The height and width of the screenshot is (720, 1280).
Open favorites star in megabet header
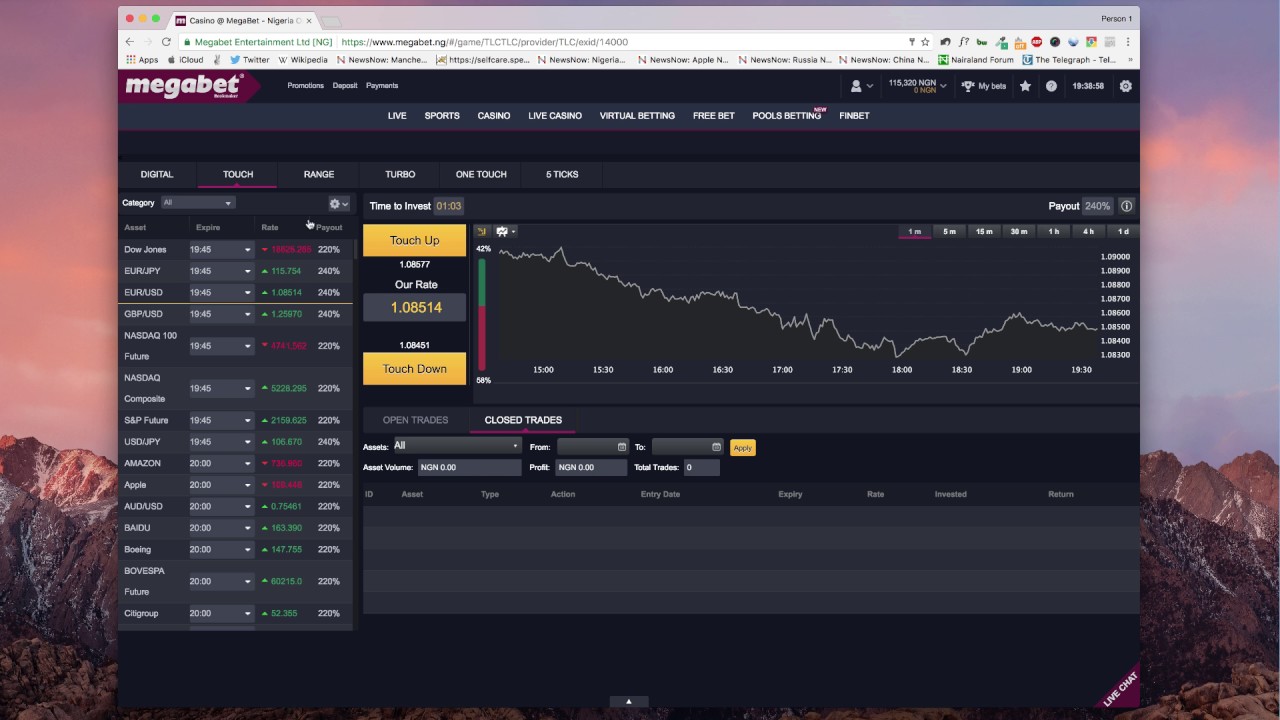[1025, 86]
